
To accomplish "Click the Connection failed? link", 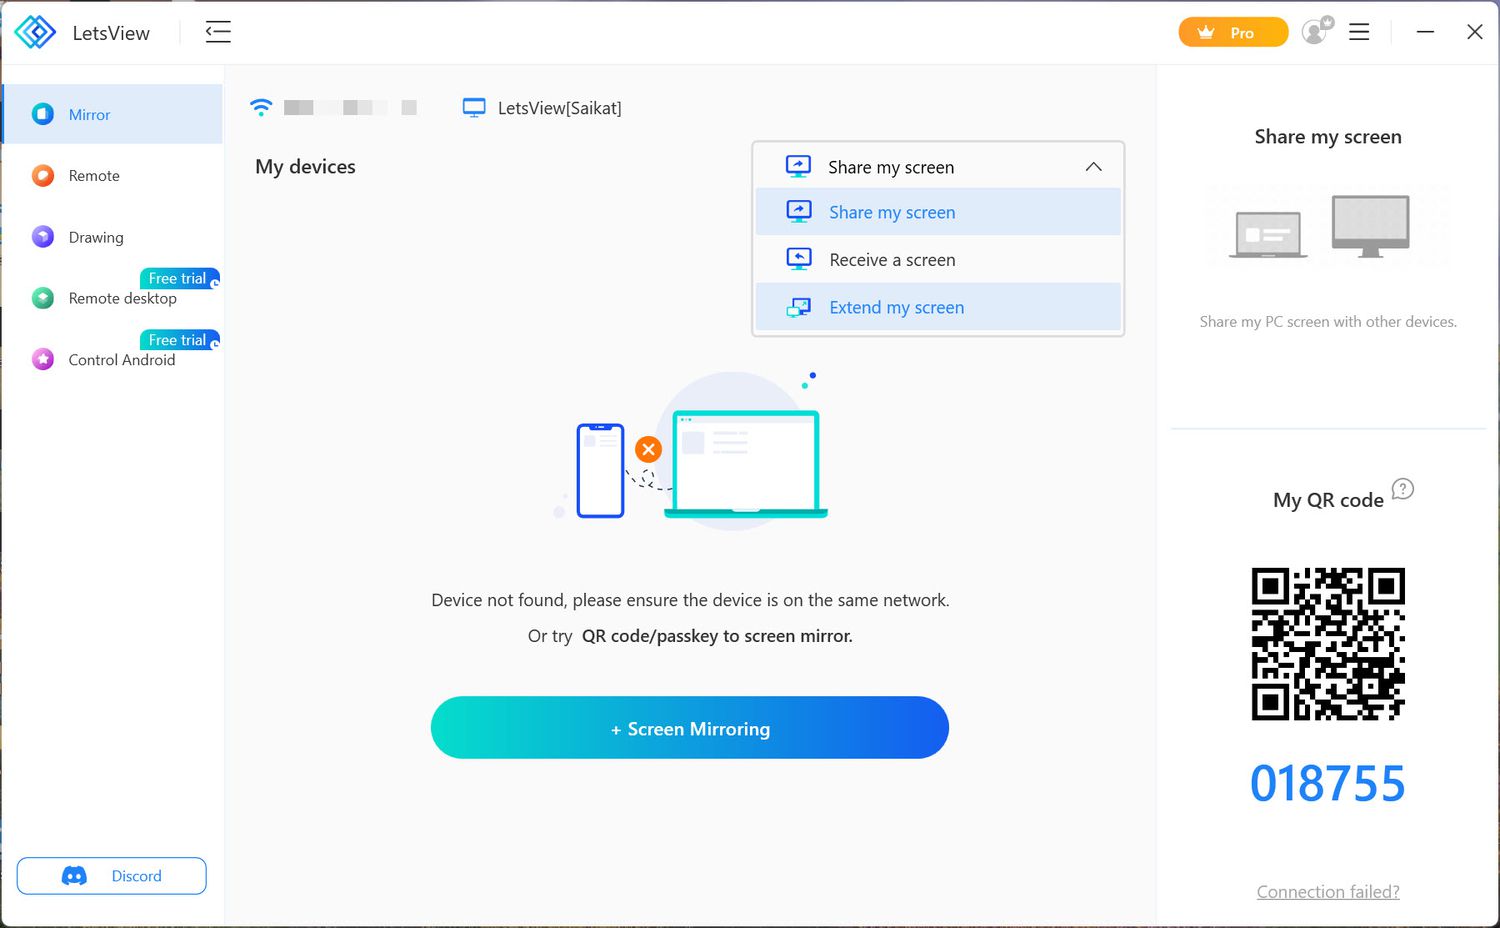I will point(1327,892).
